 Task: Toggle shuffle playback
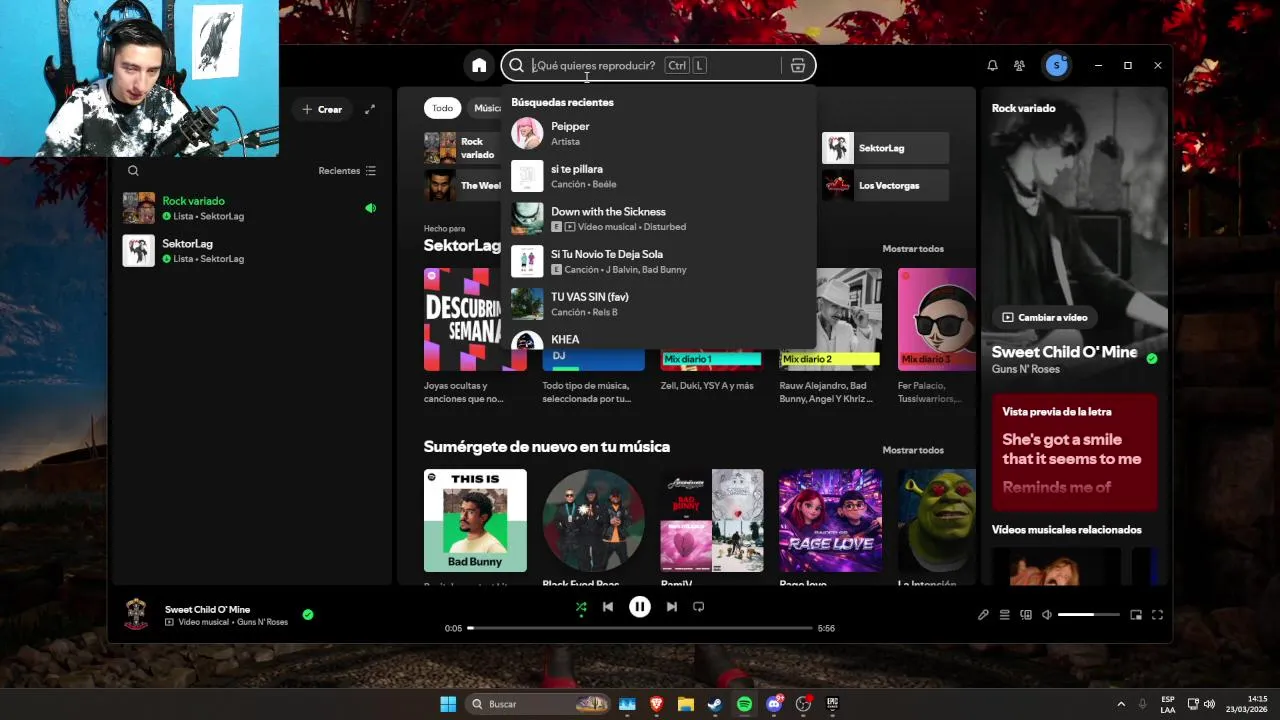coord(581,606)
